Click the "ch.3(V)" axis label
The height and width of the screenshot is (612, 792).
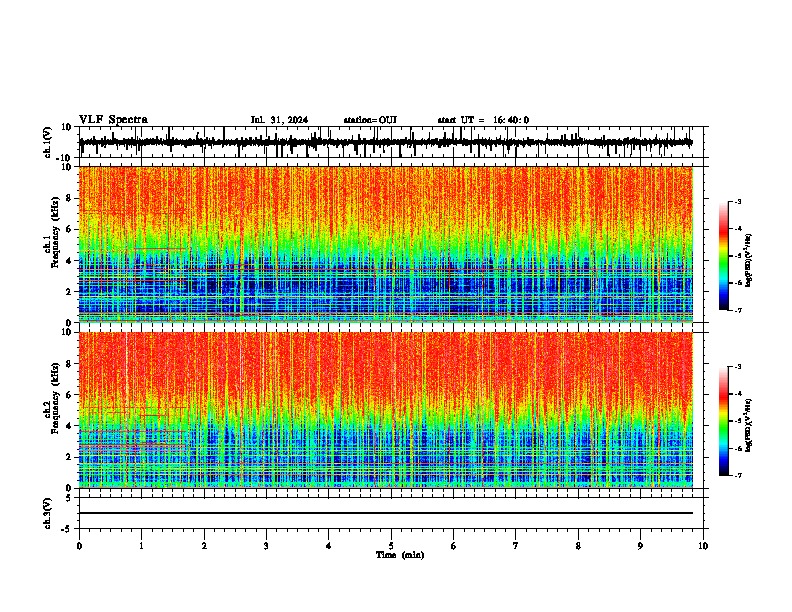[48, 513]
